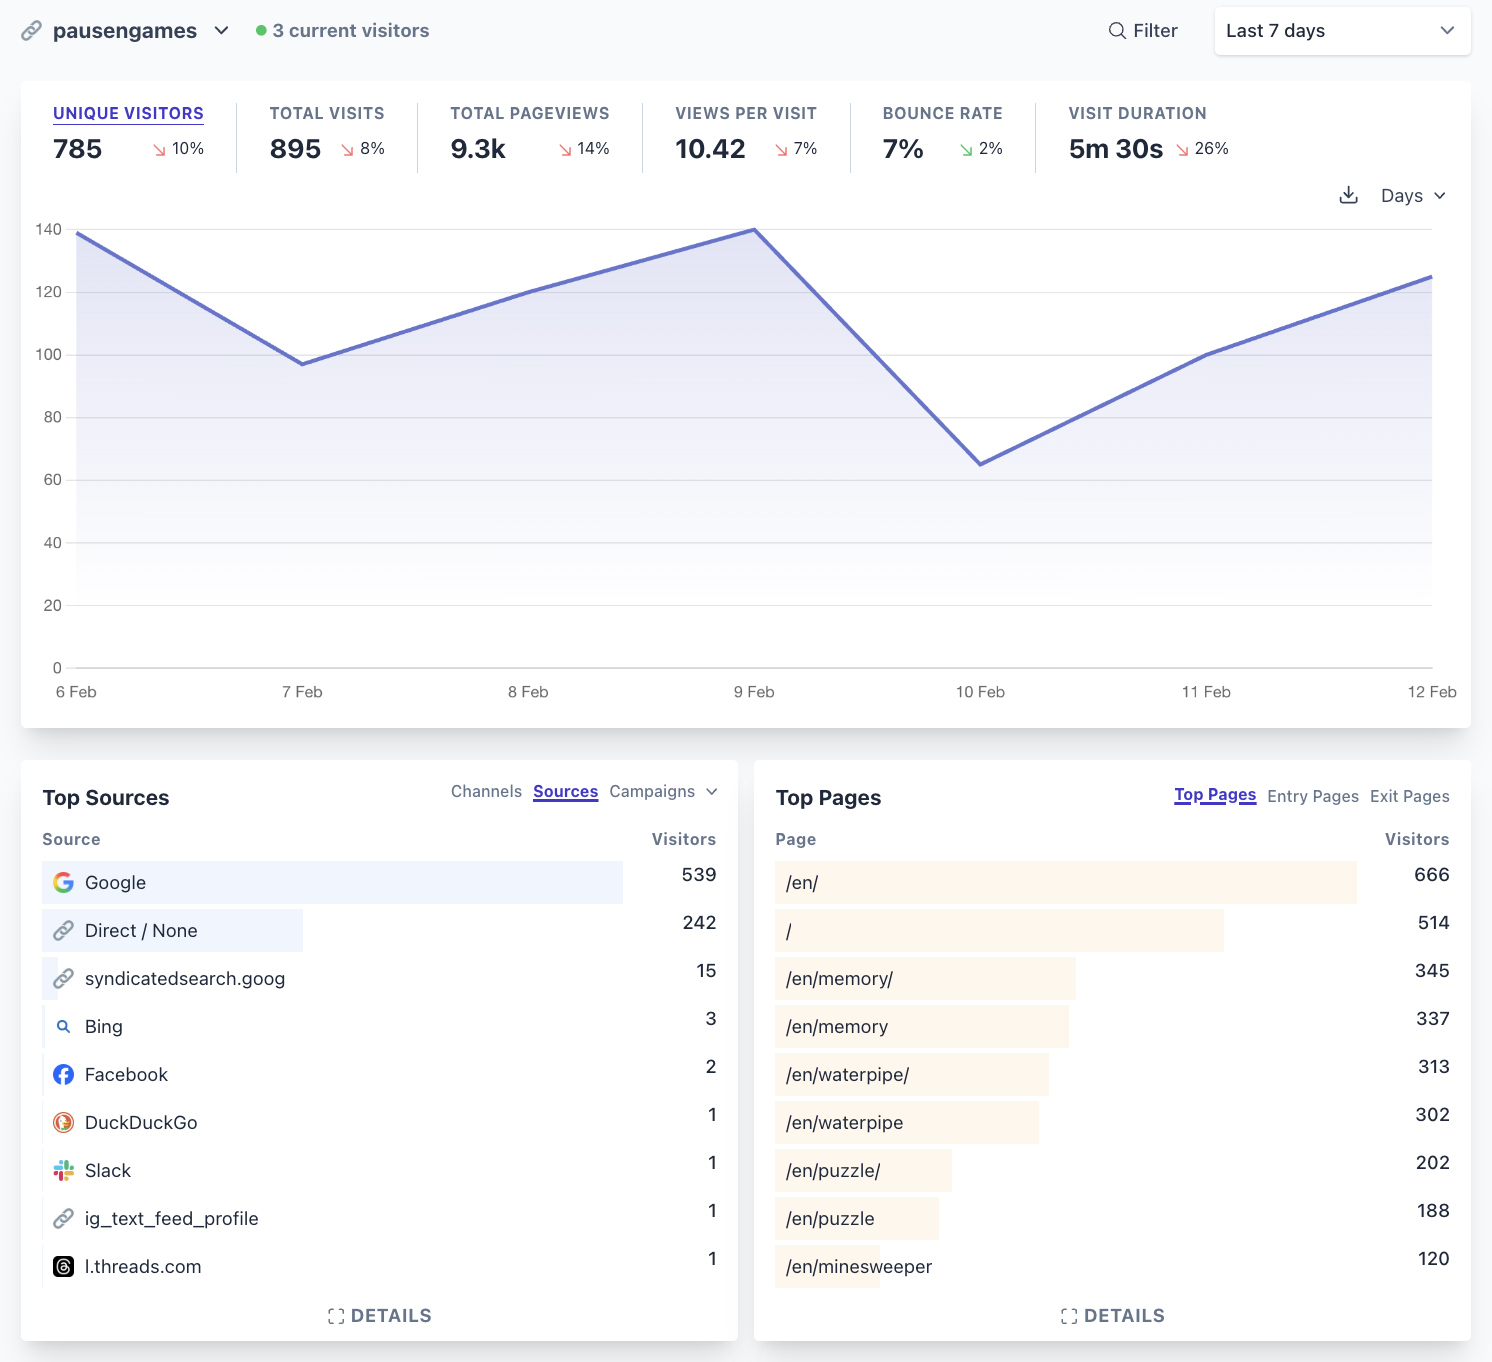Select the Visit Duration metric
Image resolution: width=1492 pixels, height=1362 pixels.
[1148, 133]
